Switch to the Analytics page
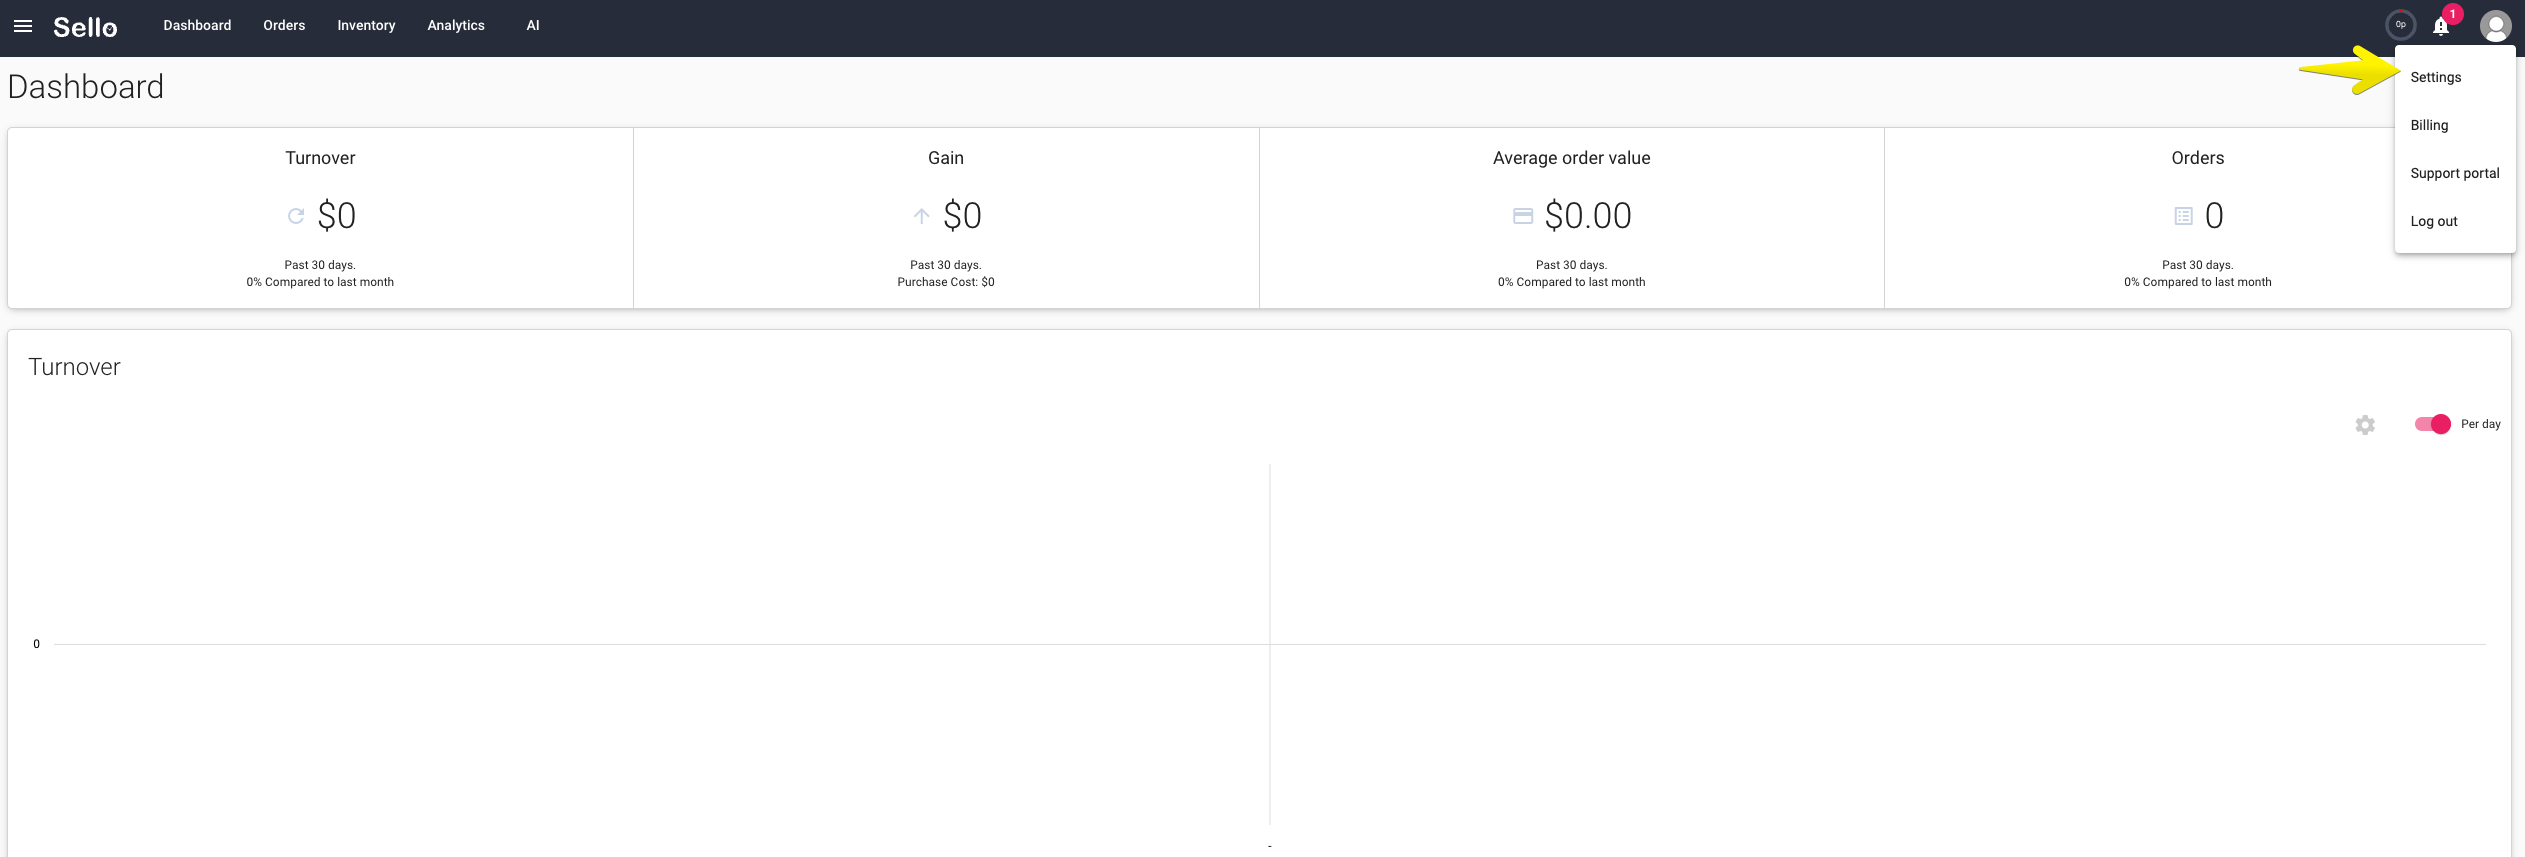This screenshot has height=857, width=2525. tap(456, 26)
